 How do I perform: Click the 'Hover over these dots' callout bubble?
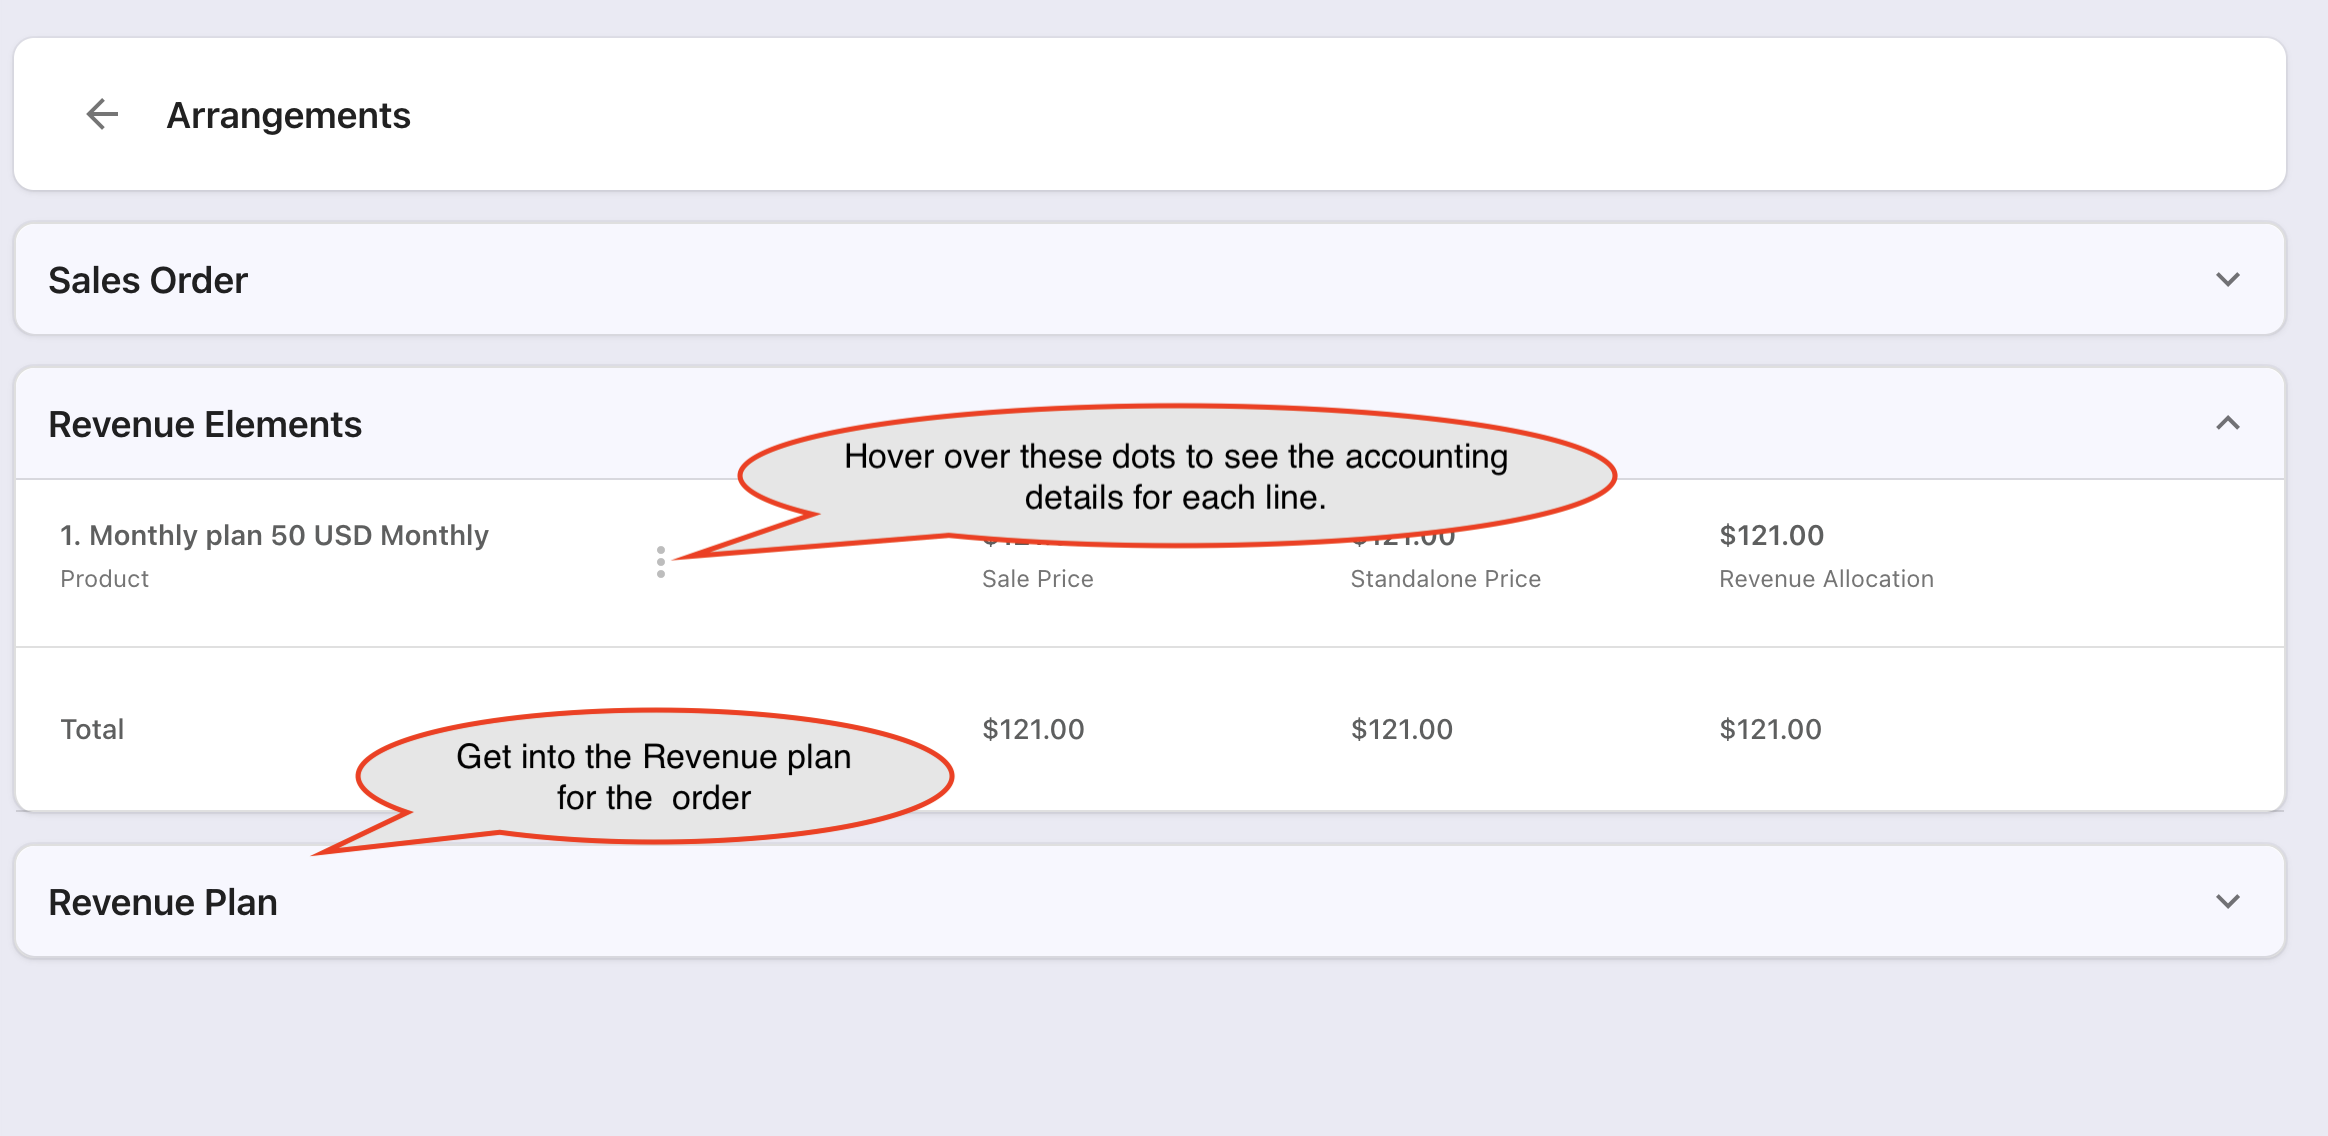1175,476
